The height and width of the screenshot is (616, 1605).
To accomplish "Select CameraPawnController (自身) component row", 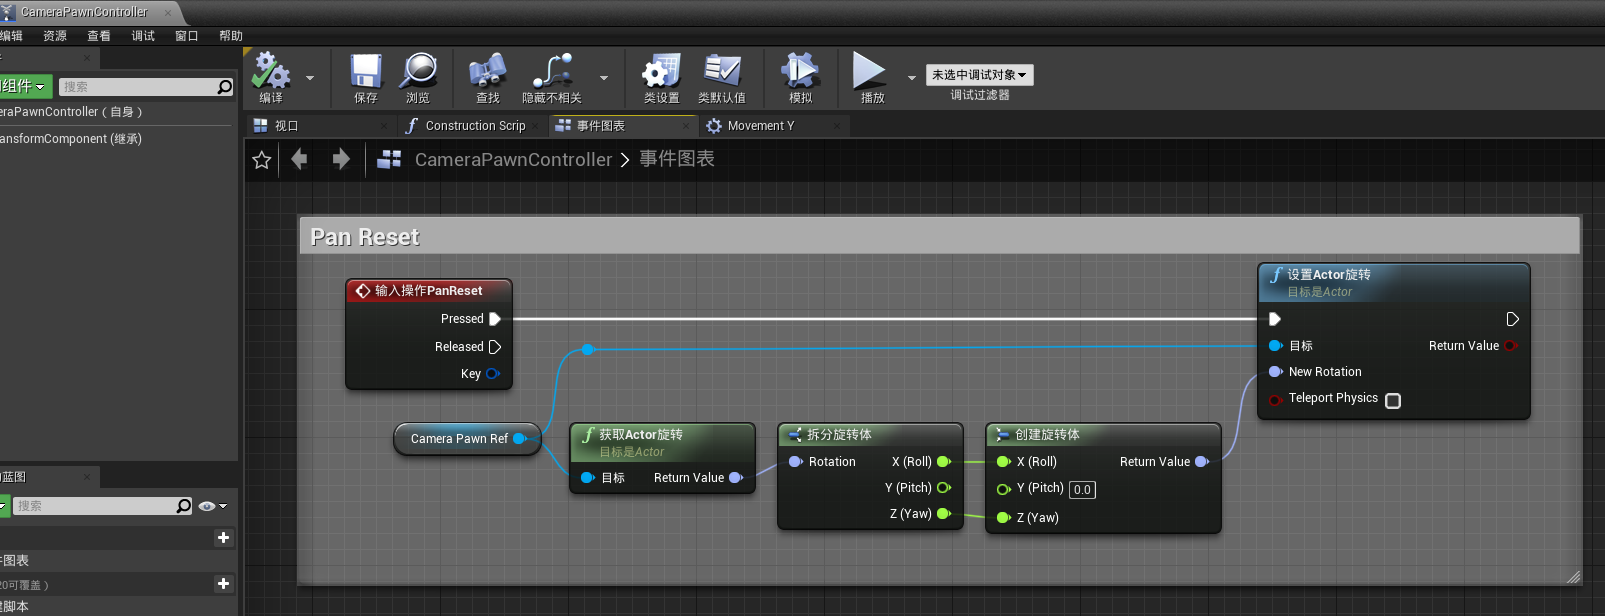I will point(116,112).
